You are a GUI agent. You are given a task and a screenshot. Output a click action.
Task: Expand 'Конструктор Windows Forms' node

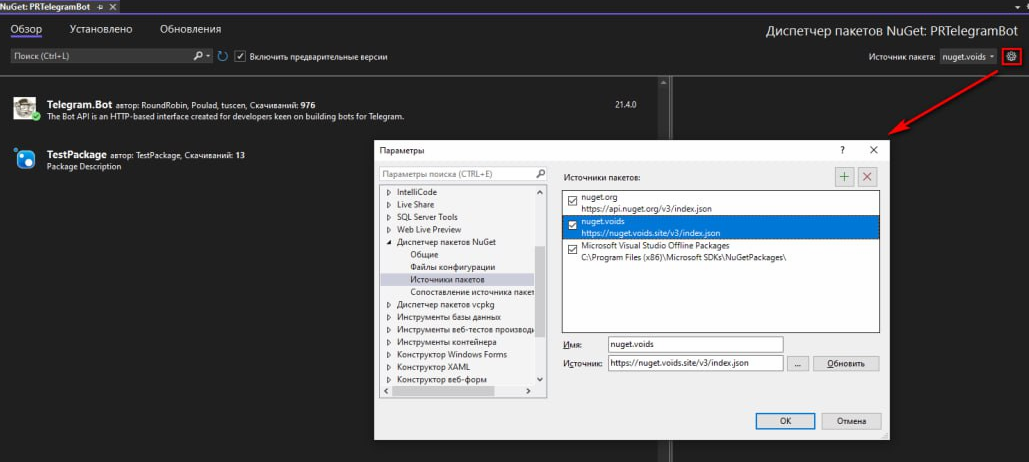(x=390, y=354)
